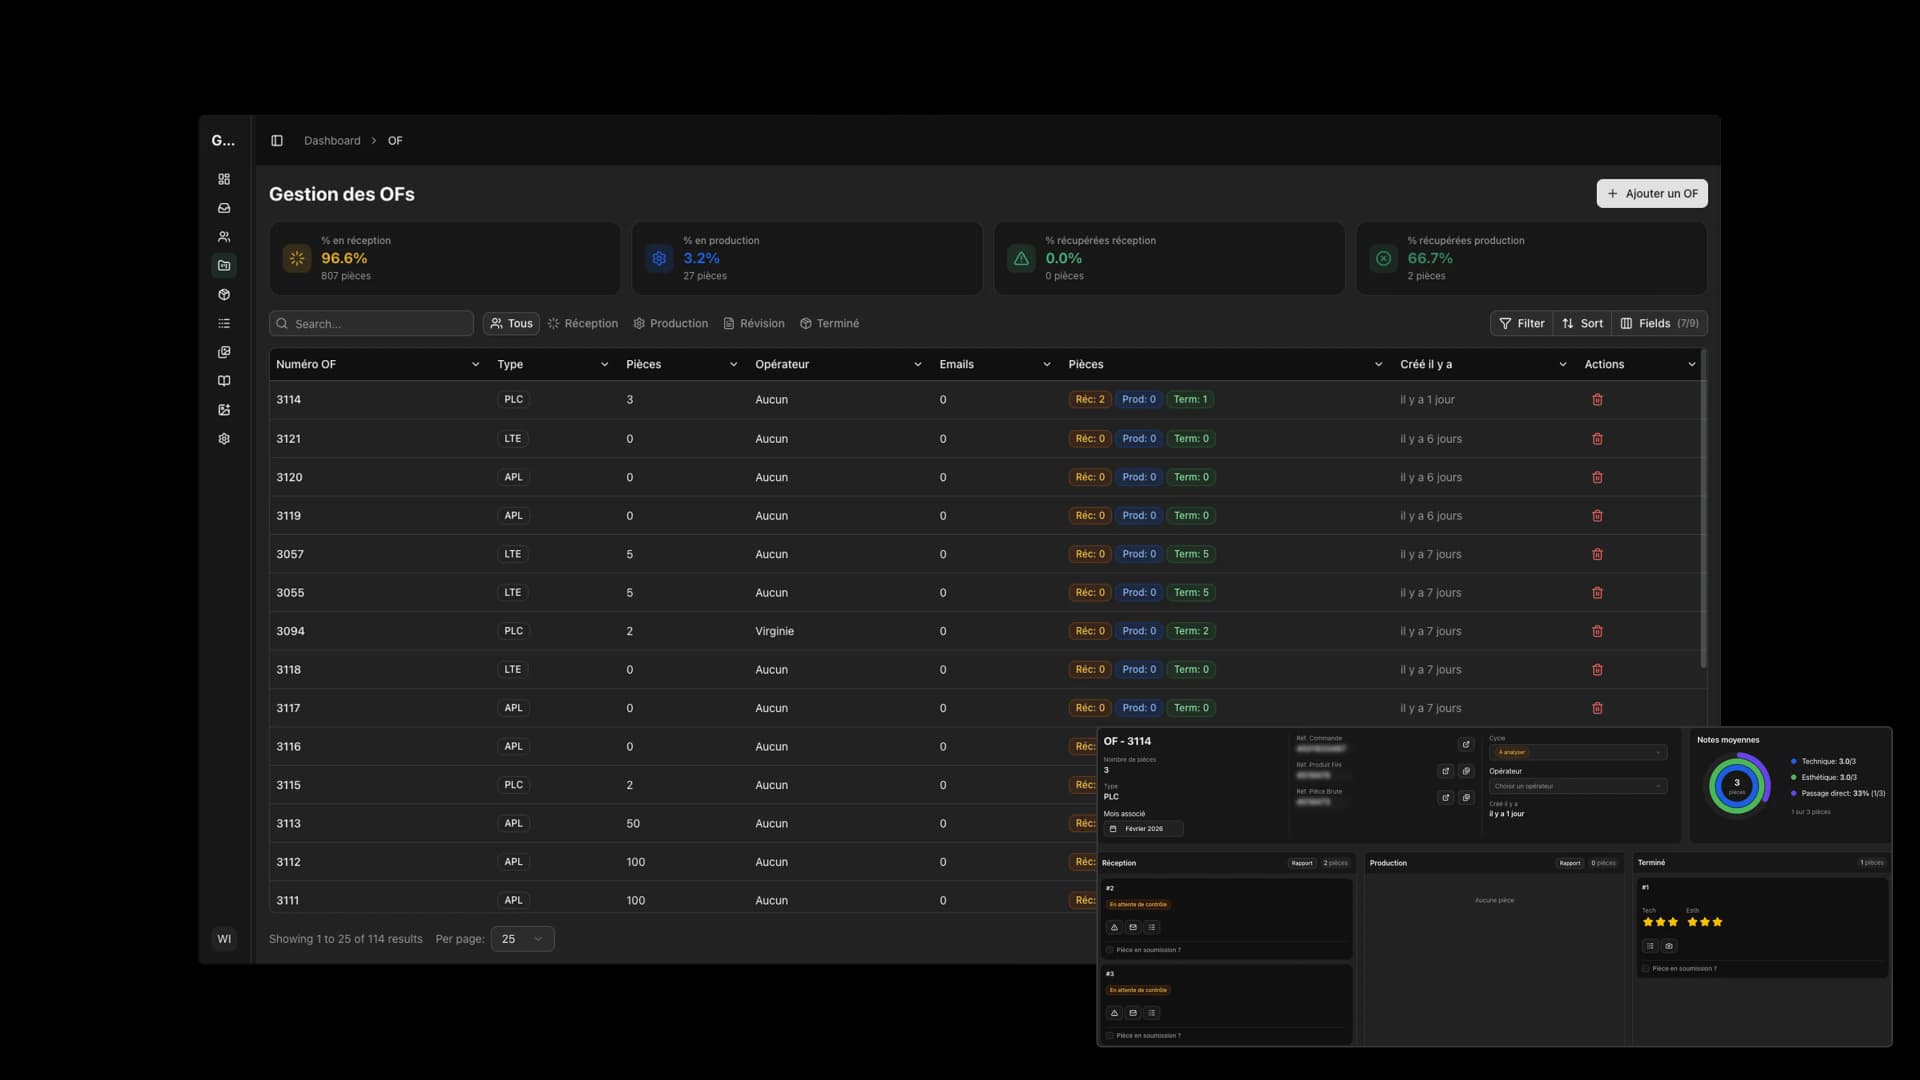Viewport: 1920px width, 1080px height.
Task: Open the inbox icon in sidebar
Action: (x=224, y=208)
